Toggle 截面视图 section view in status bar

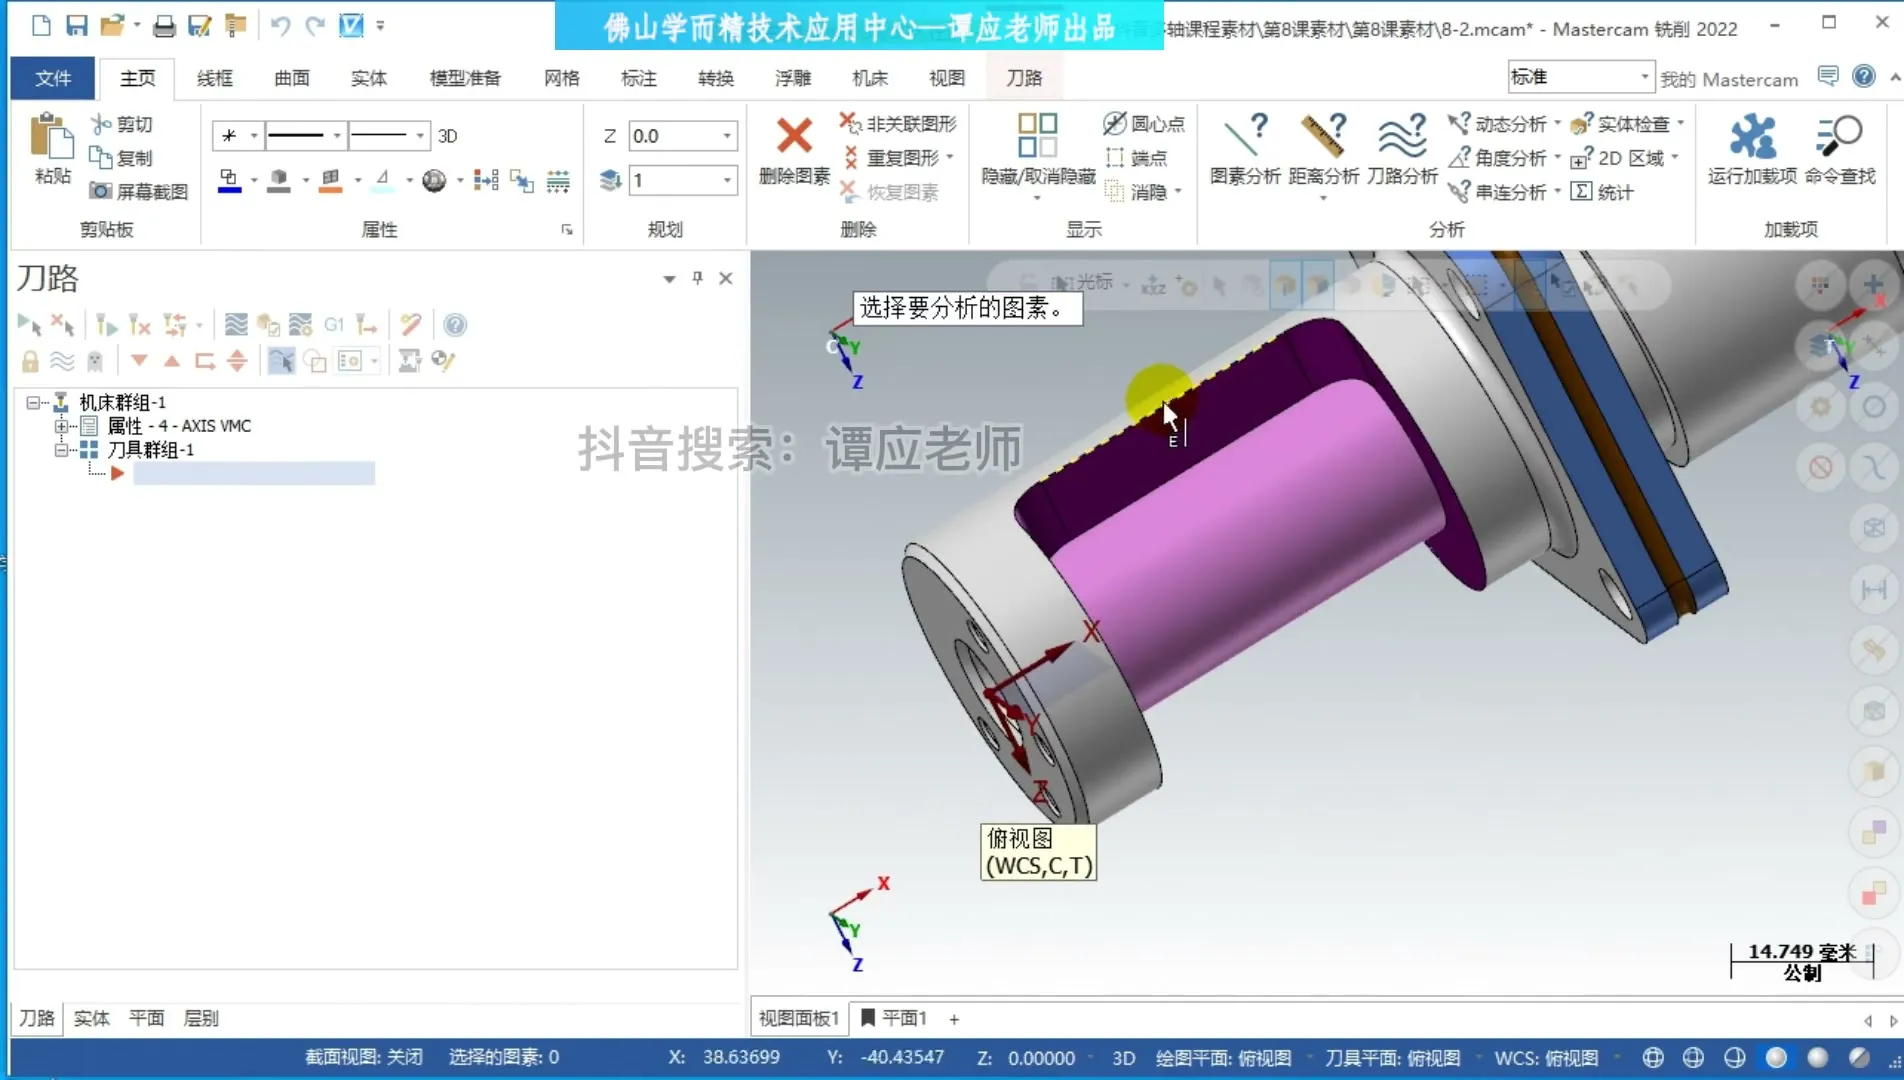(x=363, y=1057)
